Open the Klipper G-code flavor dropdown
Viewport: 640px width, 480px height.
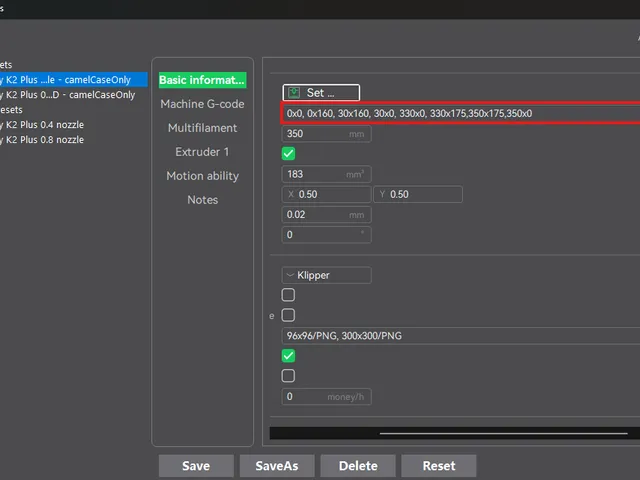(x=326, y=275)
